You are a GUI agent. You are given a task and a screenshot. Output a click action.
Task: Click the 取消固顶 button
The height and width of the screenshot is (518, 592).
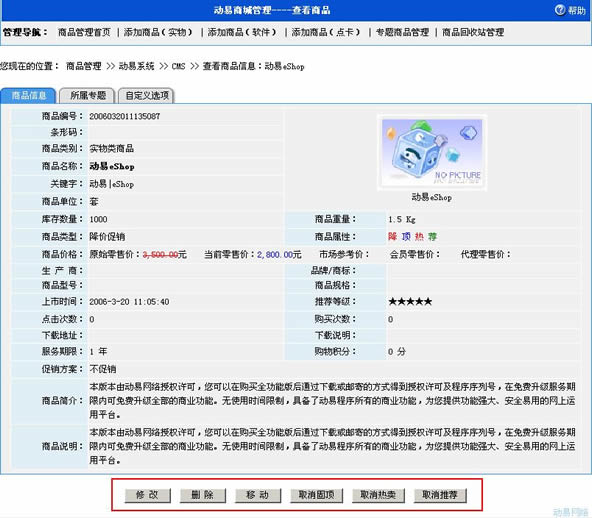(316, 495)
